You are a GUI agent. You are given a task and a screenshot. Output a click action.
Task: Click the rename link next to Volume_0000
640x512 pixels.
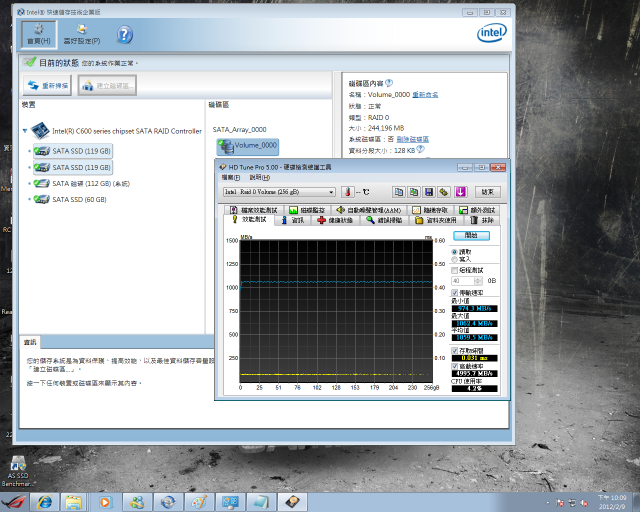click(x=425, y=95)
